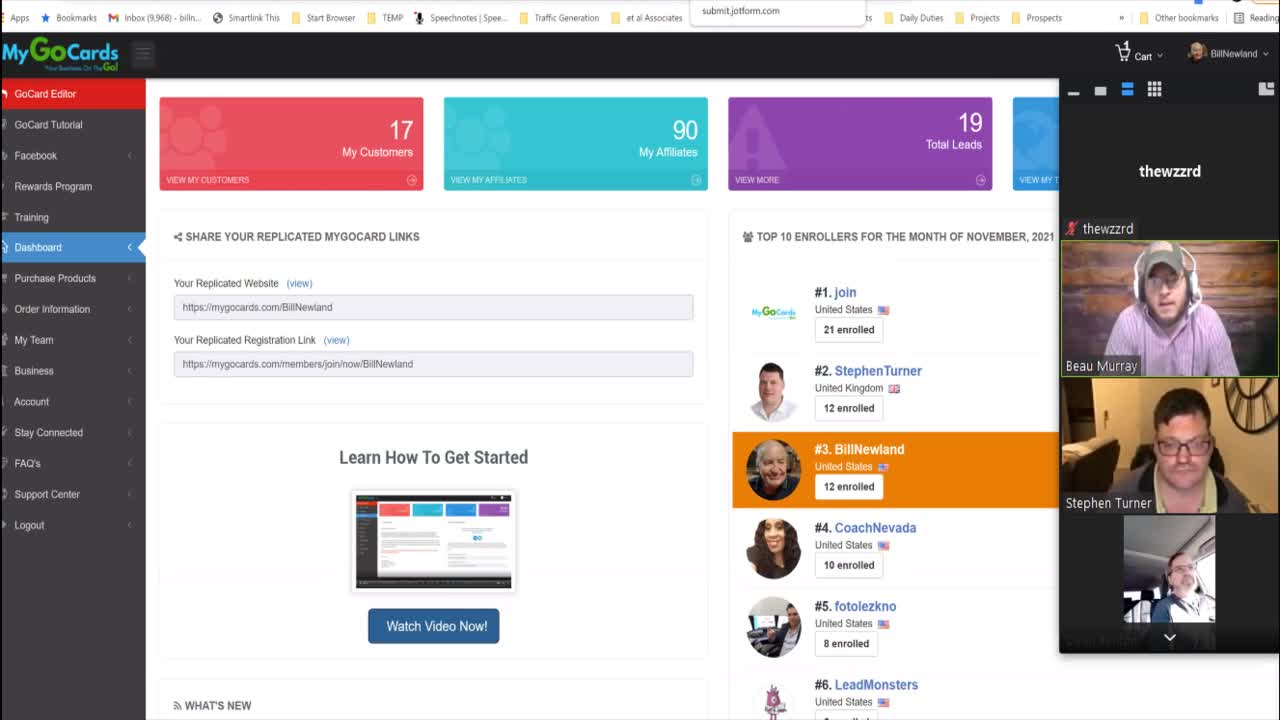
Task: Toggle the sidebar hamburger menu icon
Action: point(143,53)
